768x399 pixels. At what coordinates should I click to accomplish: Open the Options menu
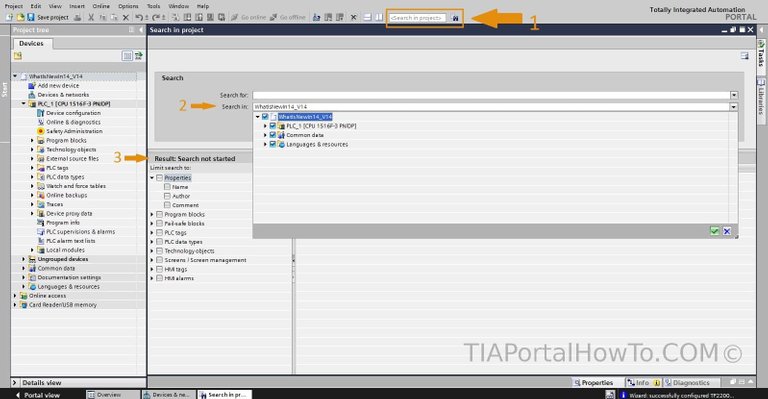[128, 6]
